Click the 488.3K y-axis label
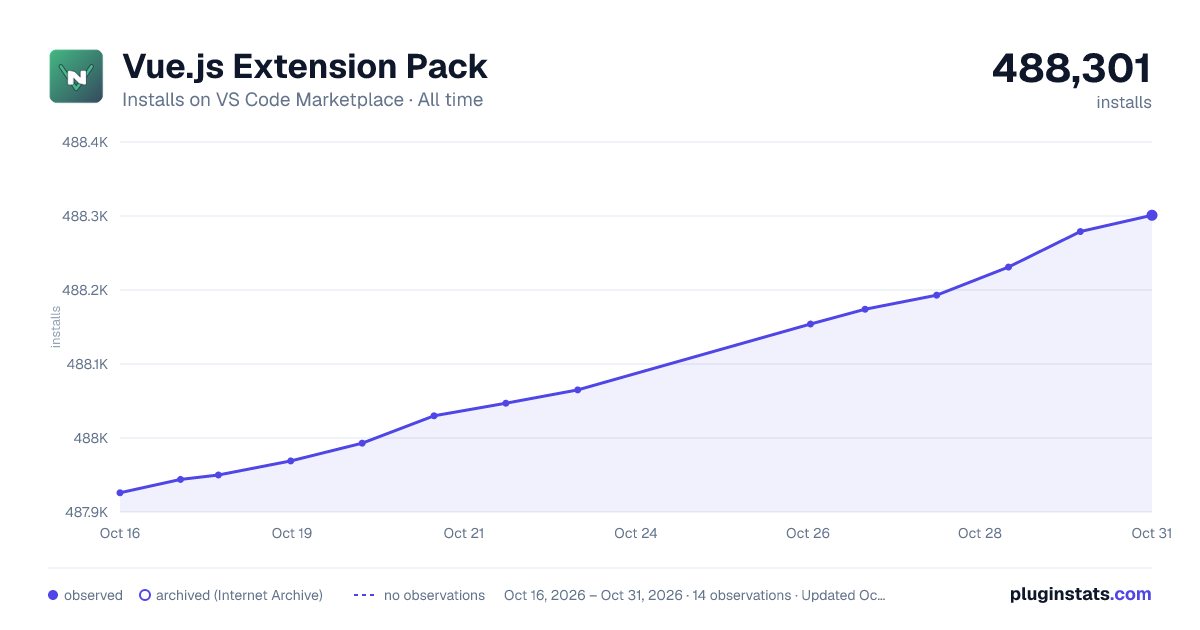 85,216
